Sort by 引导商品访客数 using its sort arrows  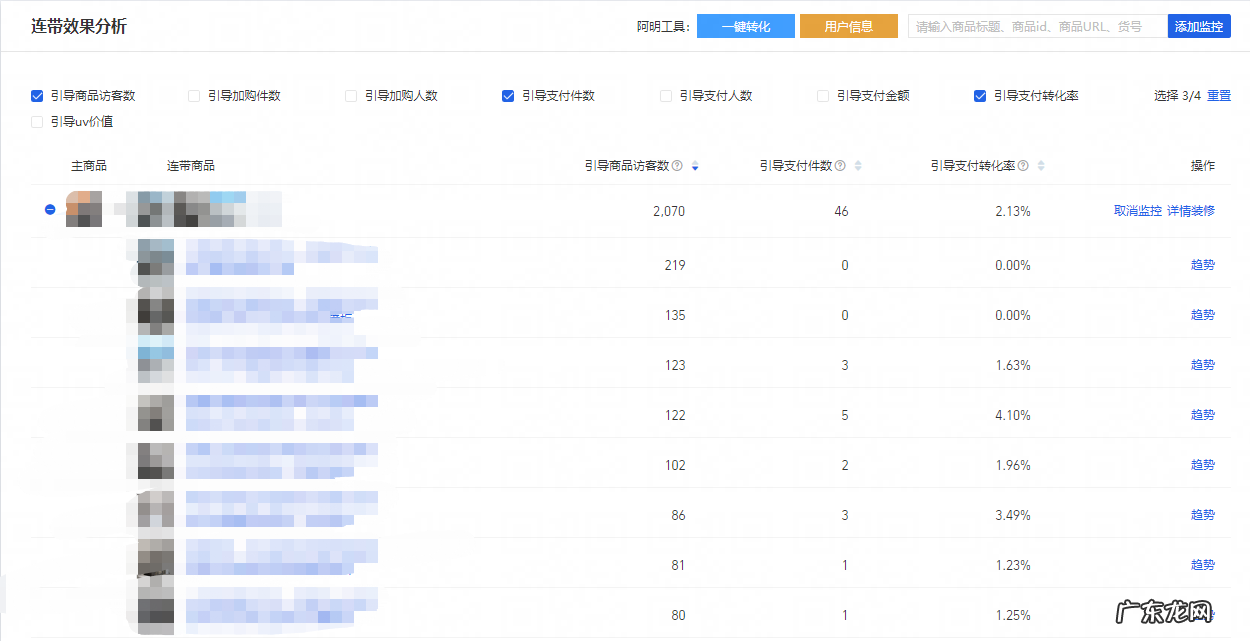[x=694, y=165]
